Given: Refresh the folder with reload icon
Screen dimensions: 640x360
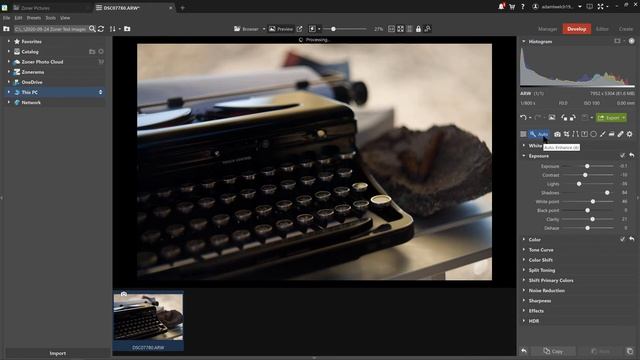Looking at the screenshot, I should [x=101, y=29].
